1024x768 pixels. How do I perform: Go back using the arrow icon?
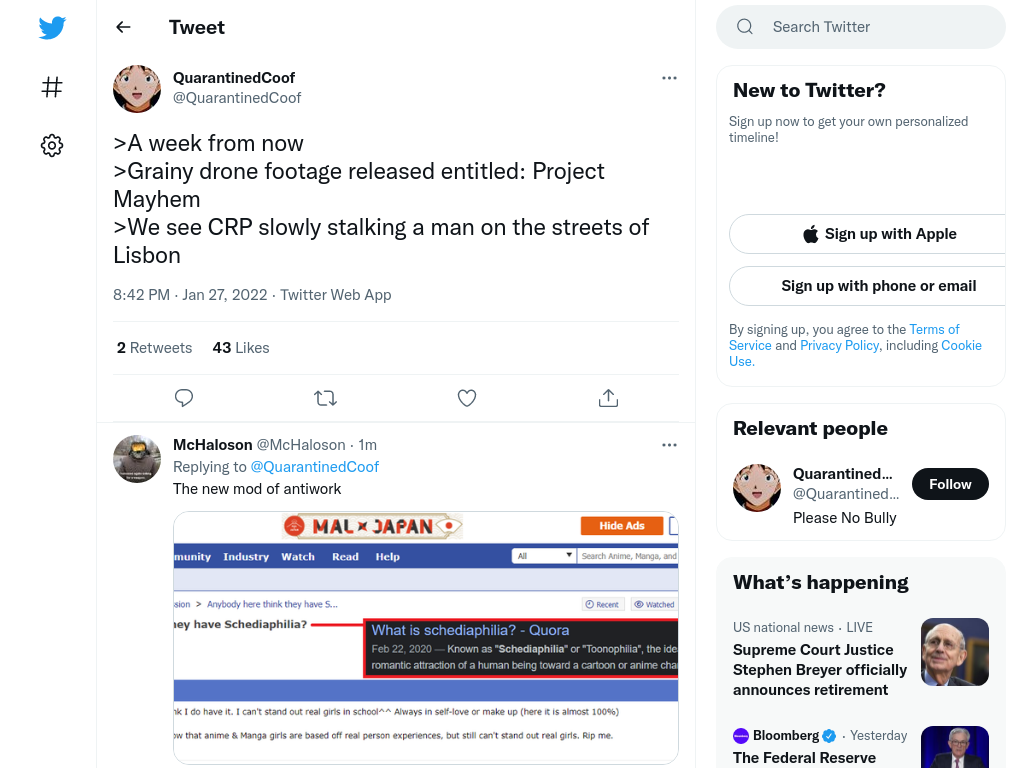(123, 27)
